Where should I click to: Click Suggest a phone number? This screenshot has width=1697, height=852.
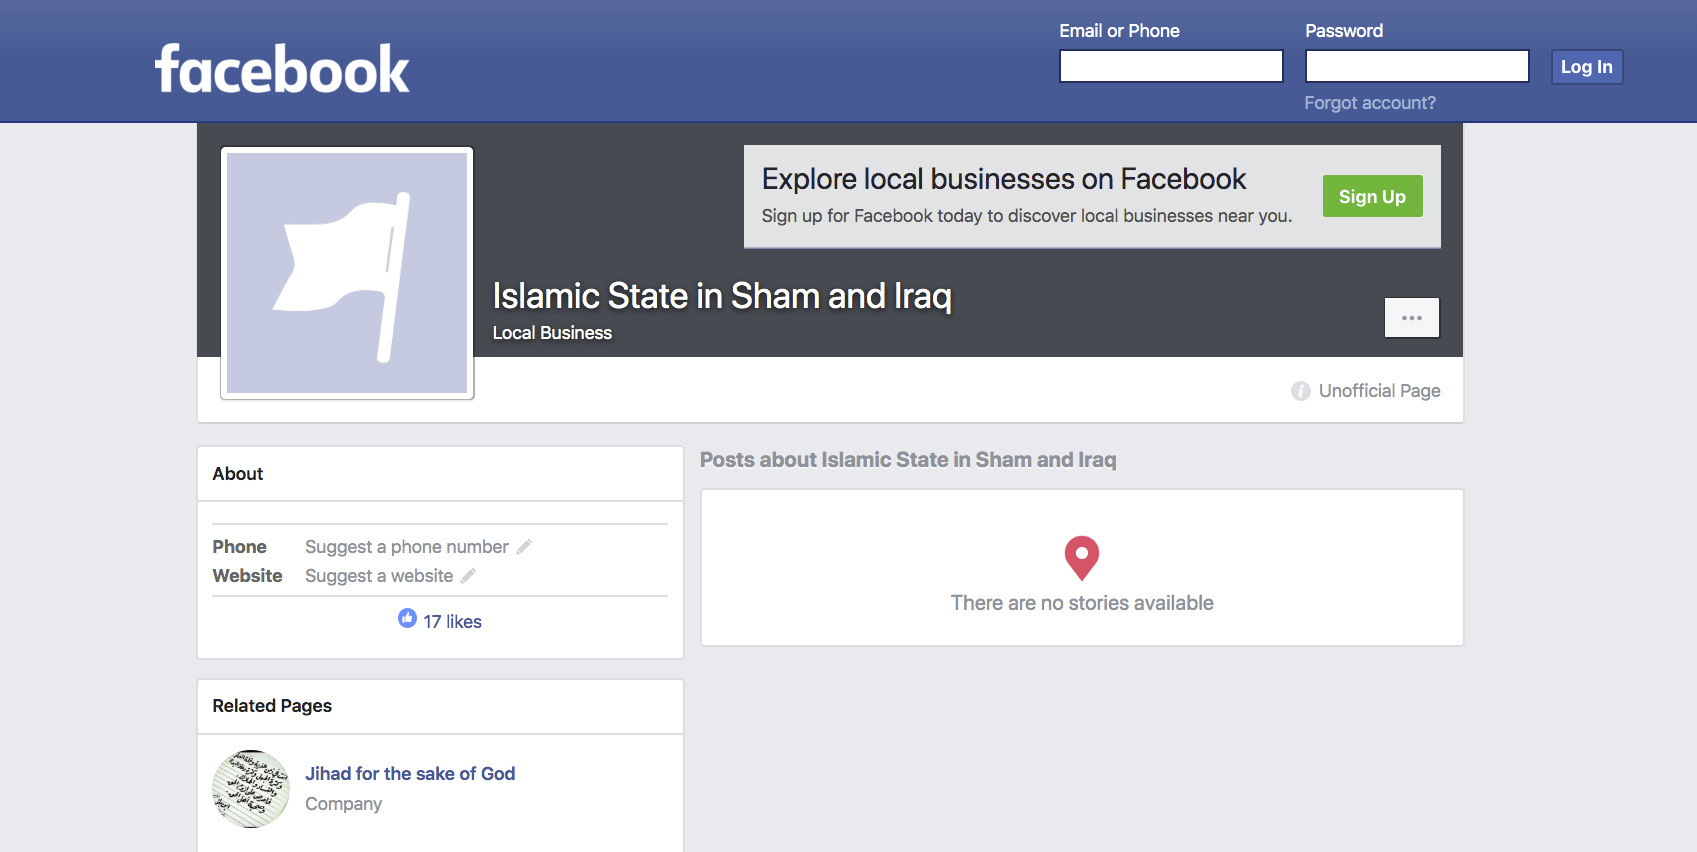tap(406, 547)
